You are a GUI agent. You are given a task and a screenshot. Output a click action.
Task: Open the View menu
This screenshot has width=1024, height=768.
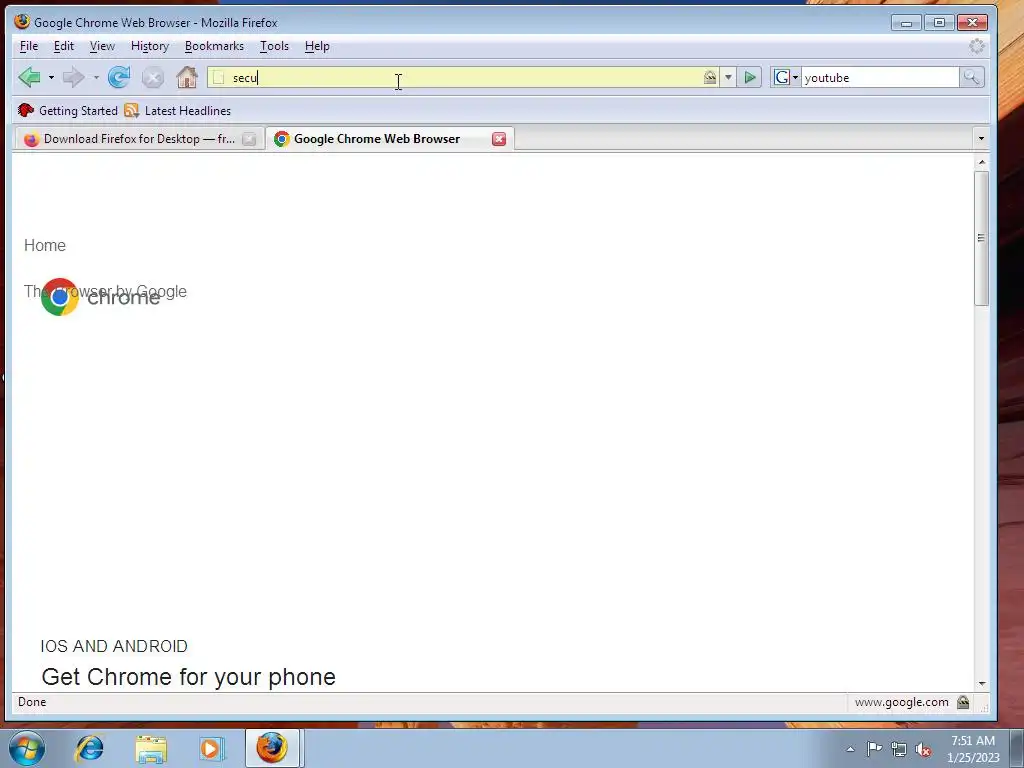[103, 46]
